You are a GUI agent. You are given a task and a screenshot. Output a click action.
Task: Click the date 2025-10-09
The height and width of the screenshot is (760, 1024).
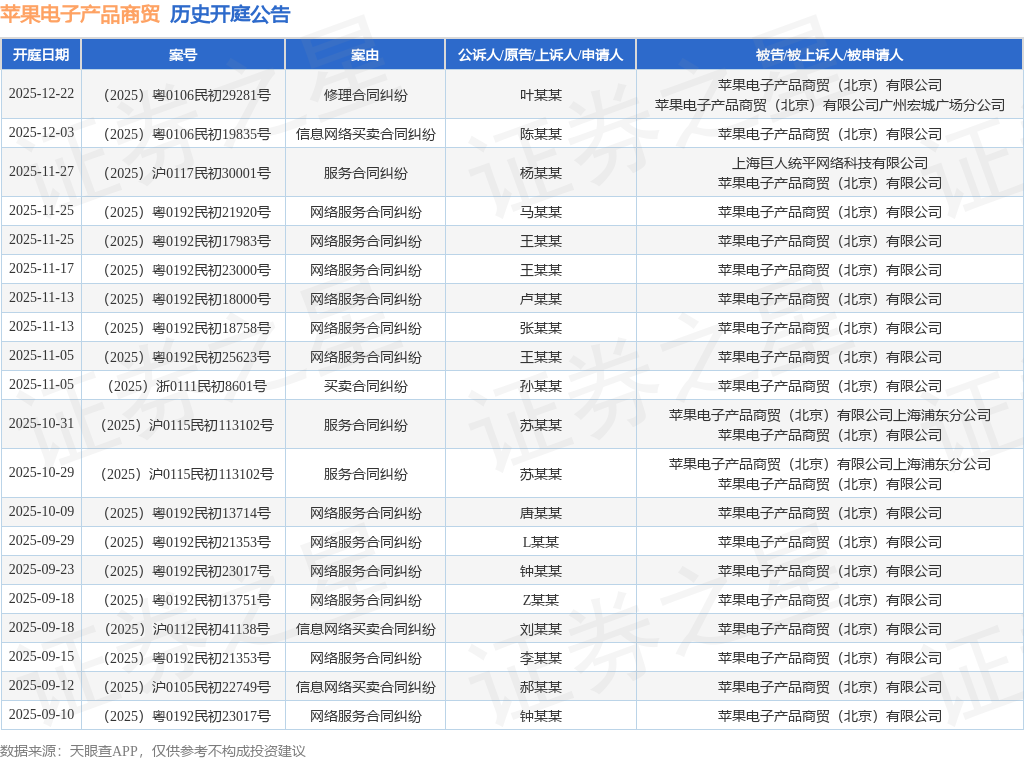coord(41,511)
